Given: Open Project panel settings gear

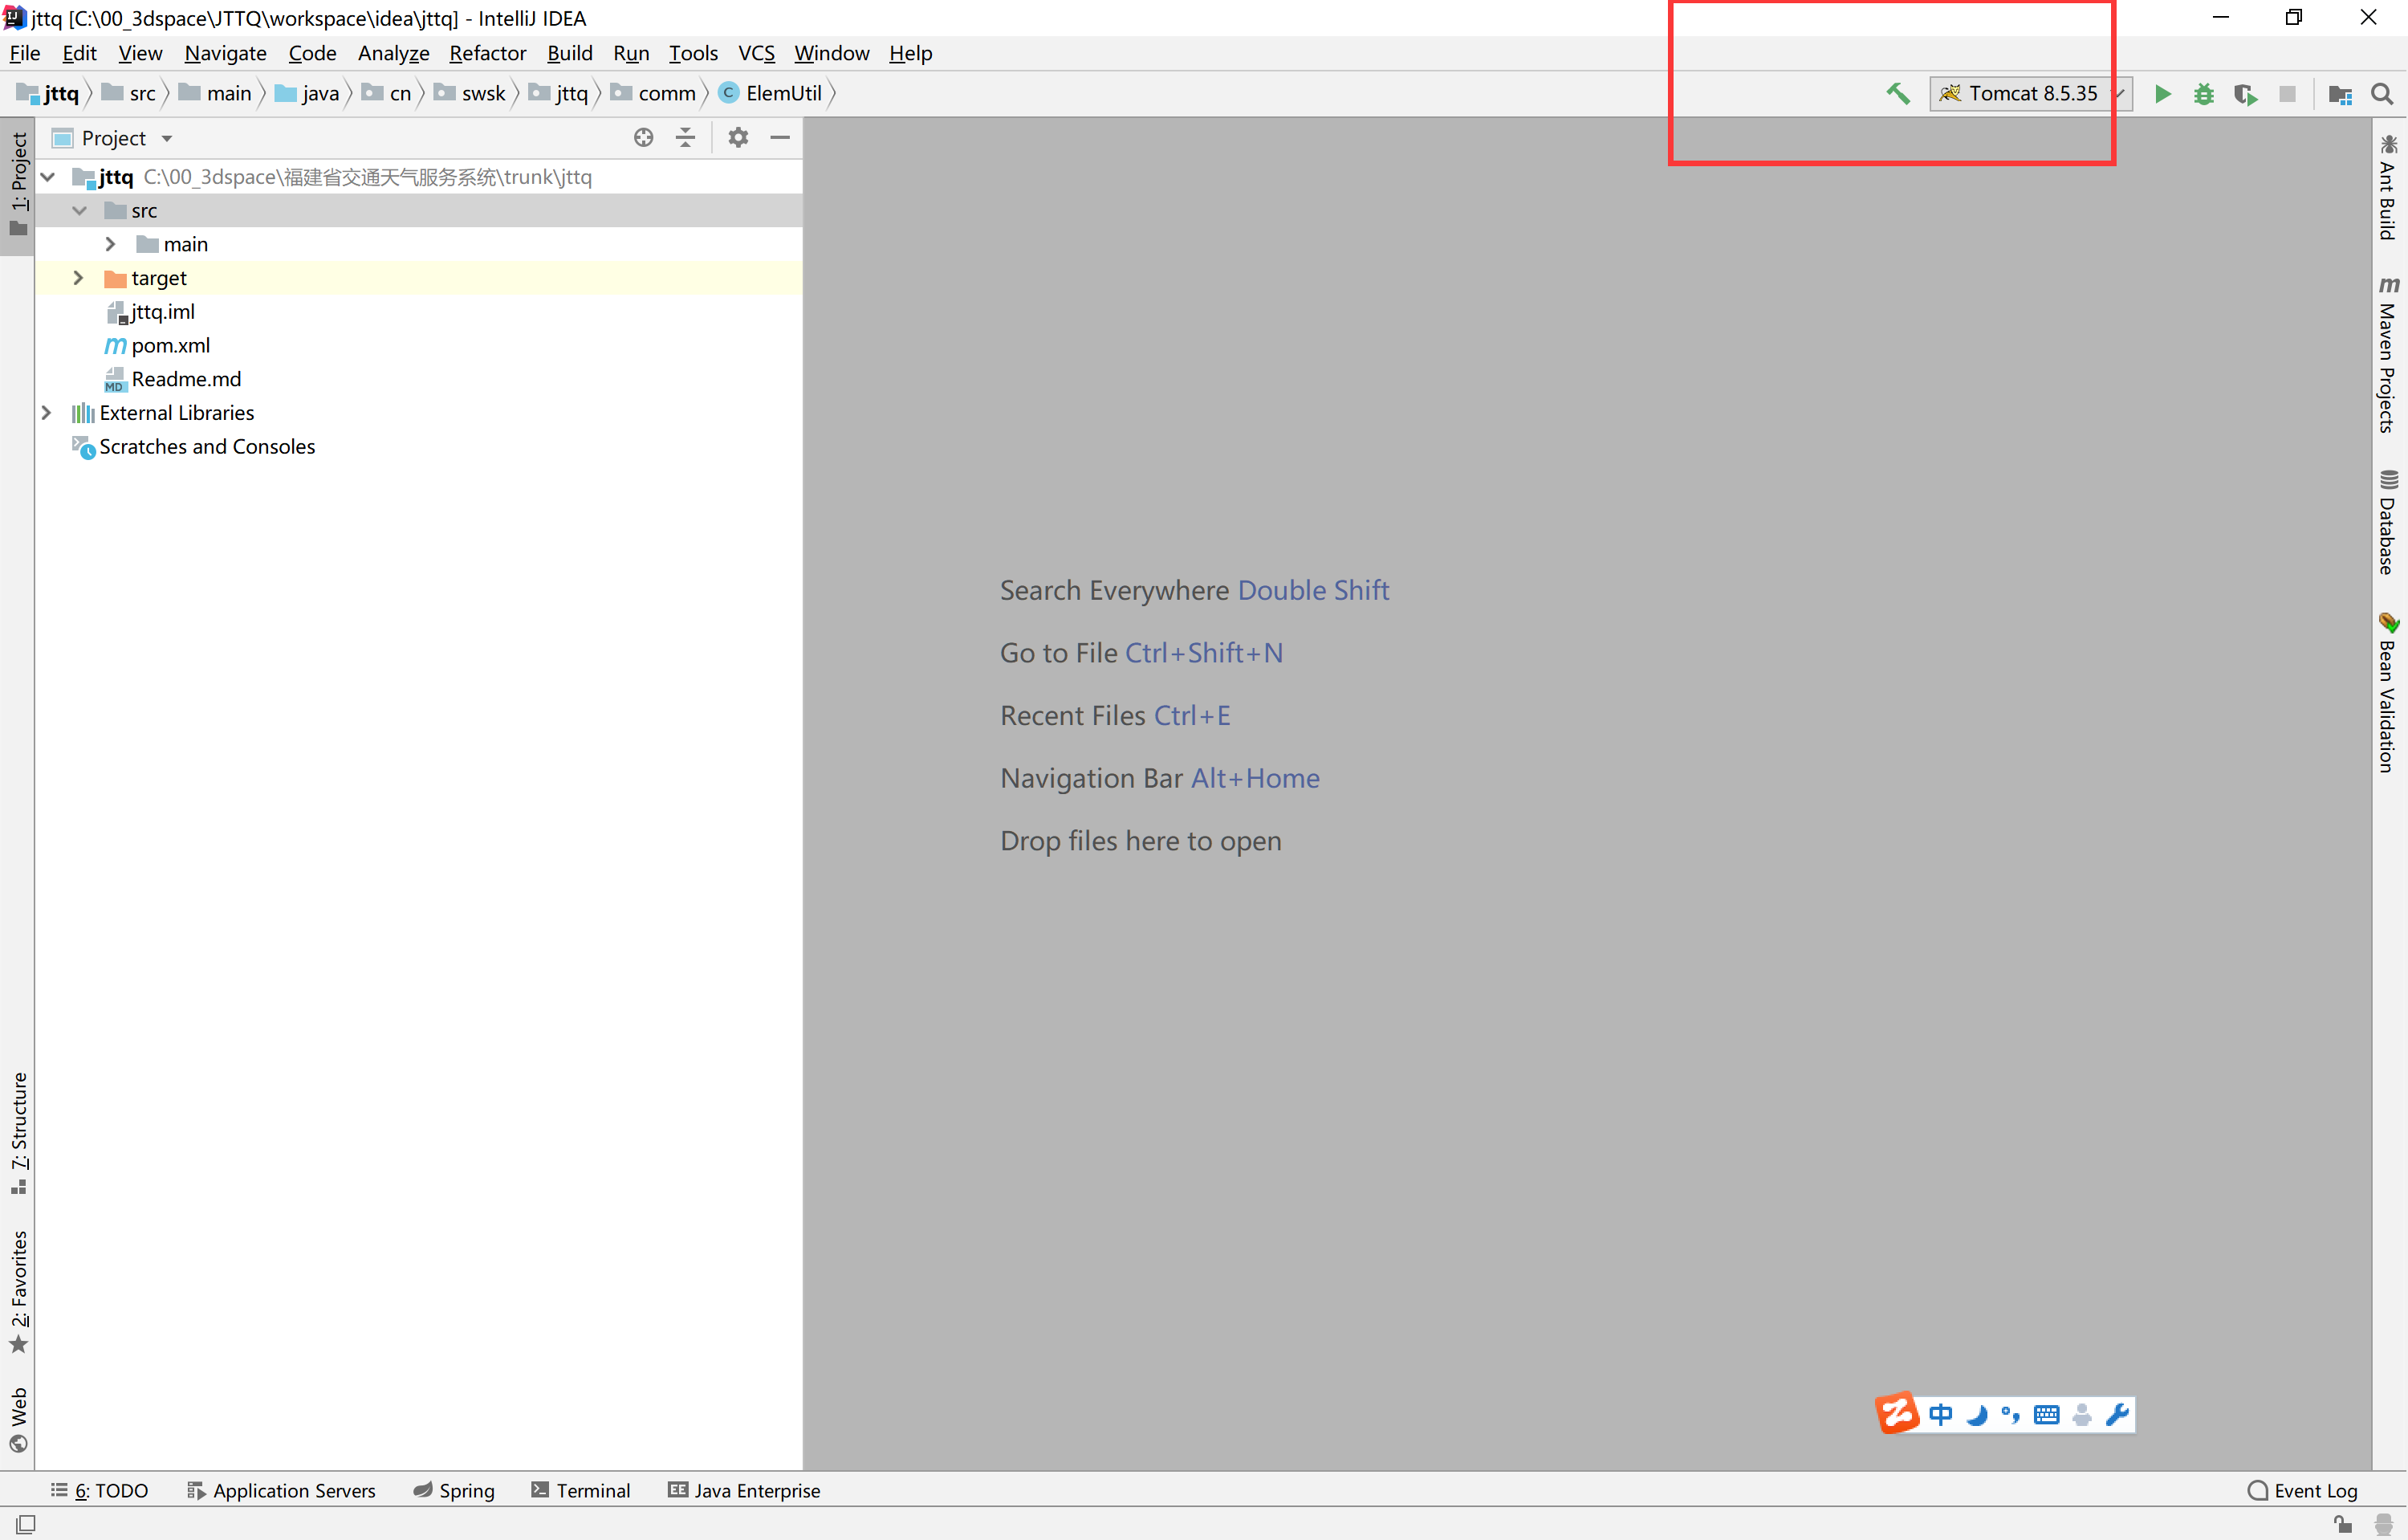Looking at the screenshot, I should click(x=738, y=138).
